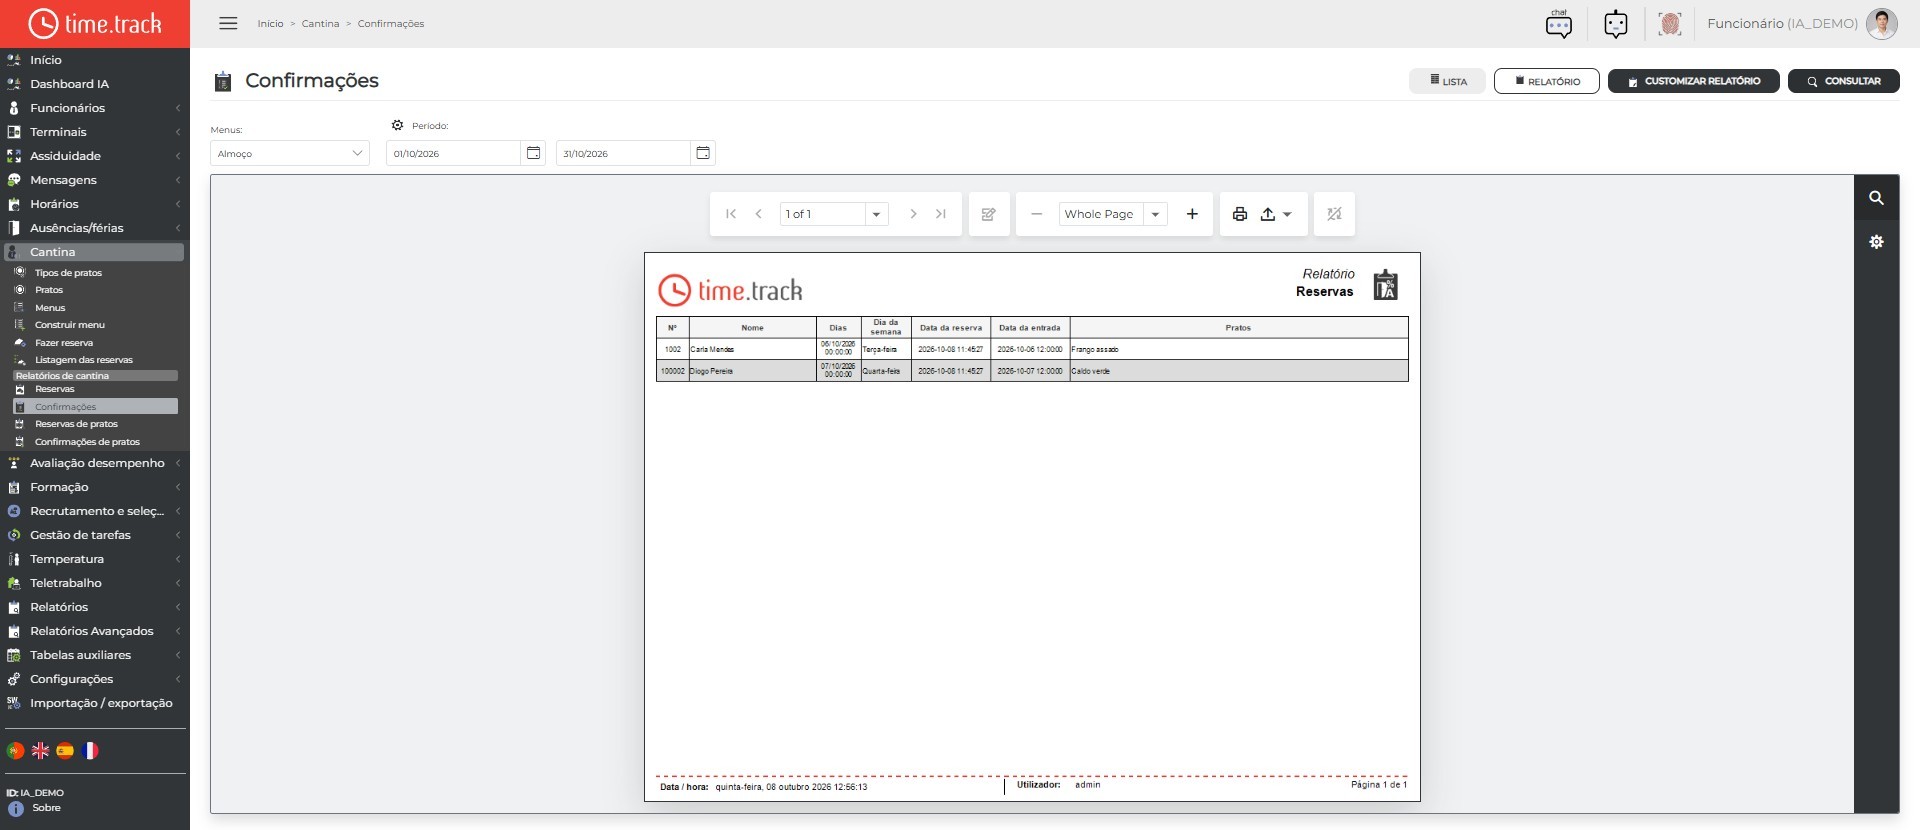
Task: Open end date calendar picker
Action: 703,153
